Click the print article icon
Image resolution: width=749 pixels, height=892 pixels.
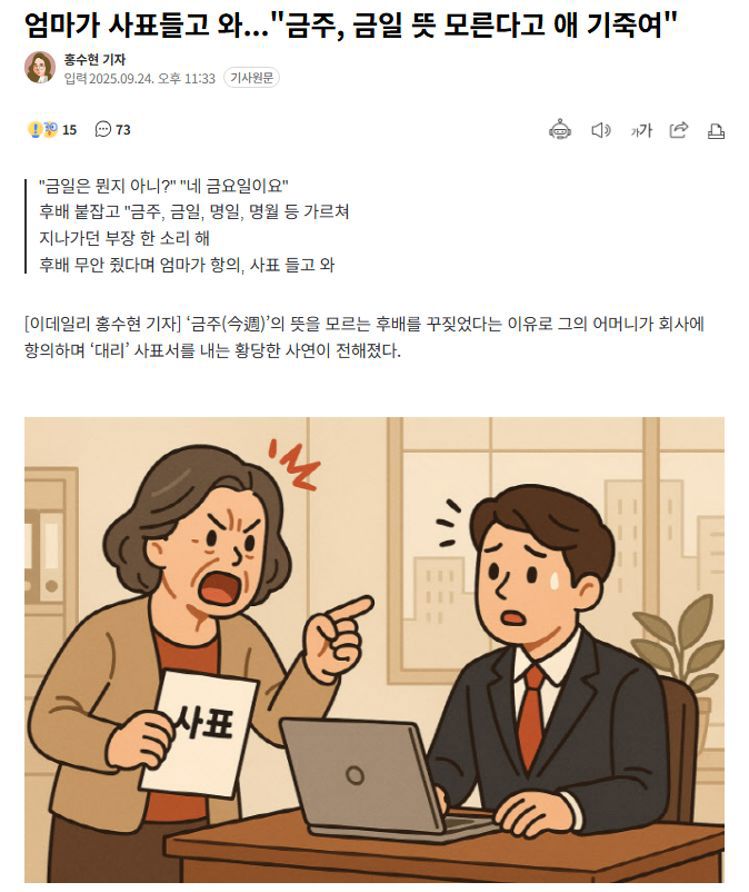715,131
